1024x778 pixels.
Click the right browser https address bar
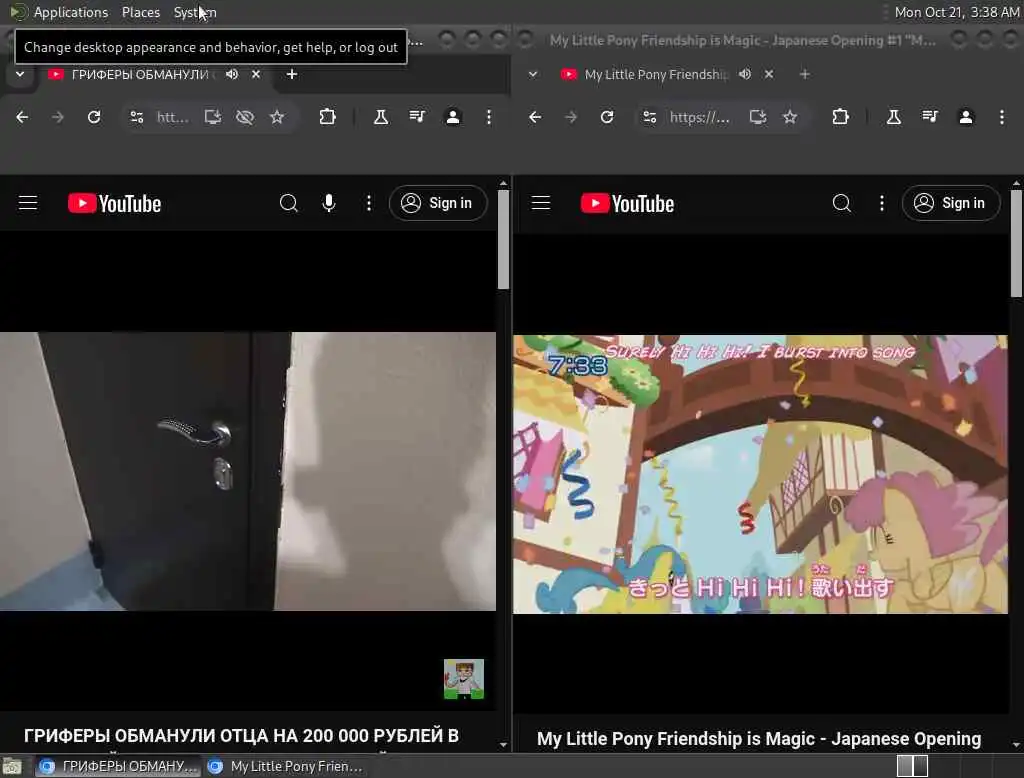click(x=700, y=117)
